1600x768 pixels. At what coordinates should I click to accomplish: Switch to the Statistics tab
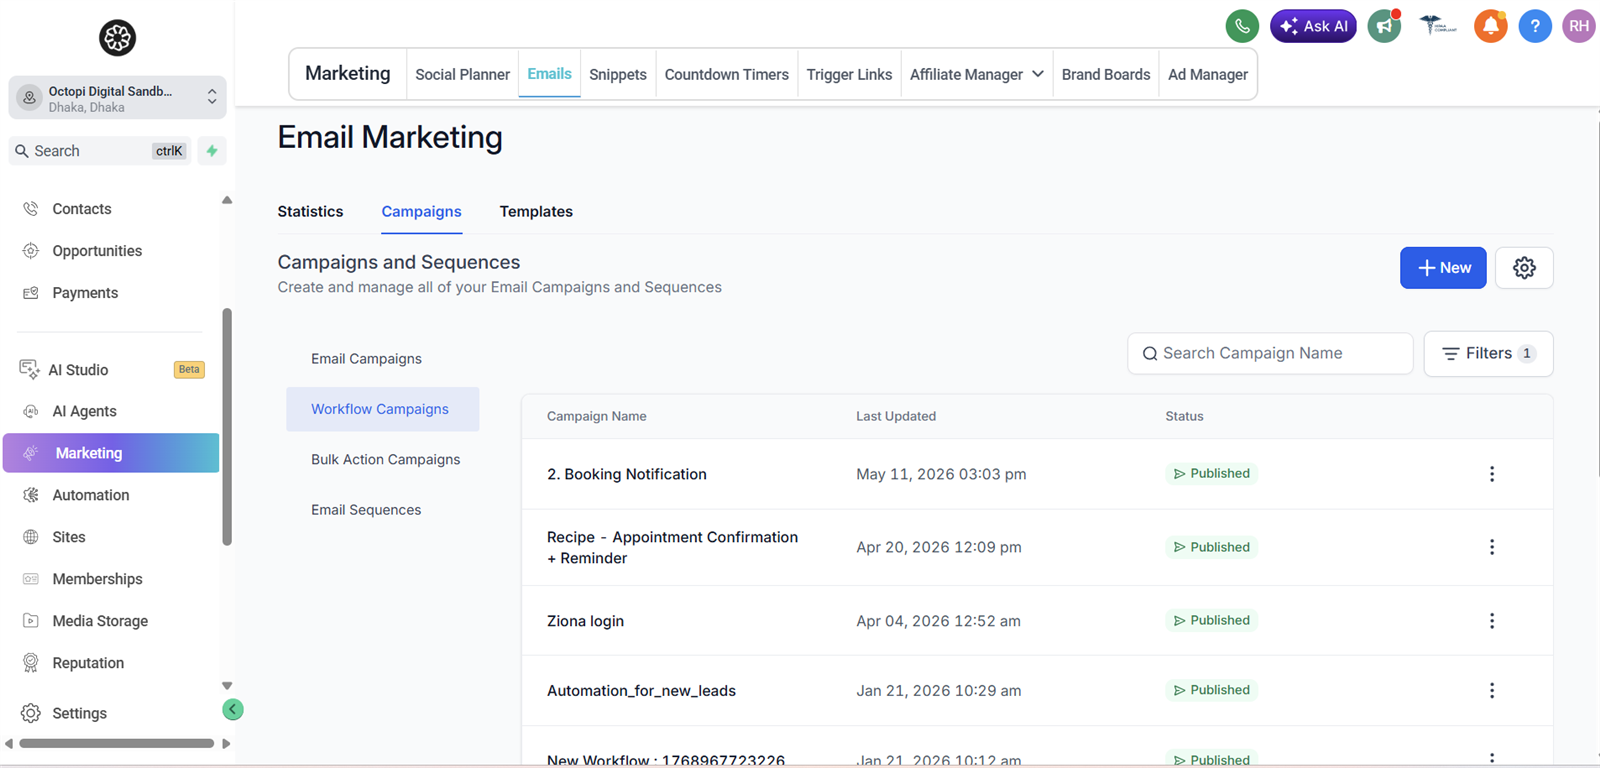310,211
